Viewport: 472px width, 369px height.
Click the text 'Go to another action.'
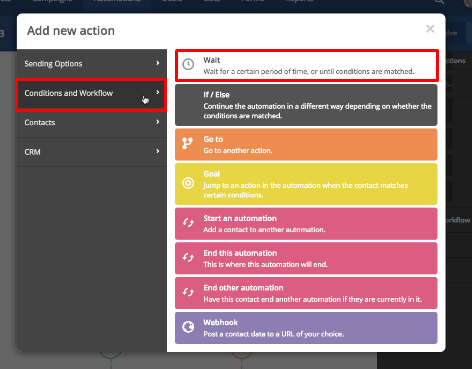(x=238, y=151)
